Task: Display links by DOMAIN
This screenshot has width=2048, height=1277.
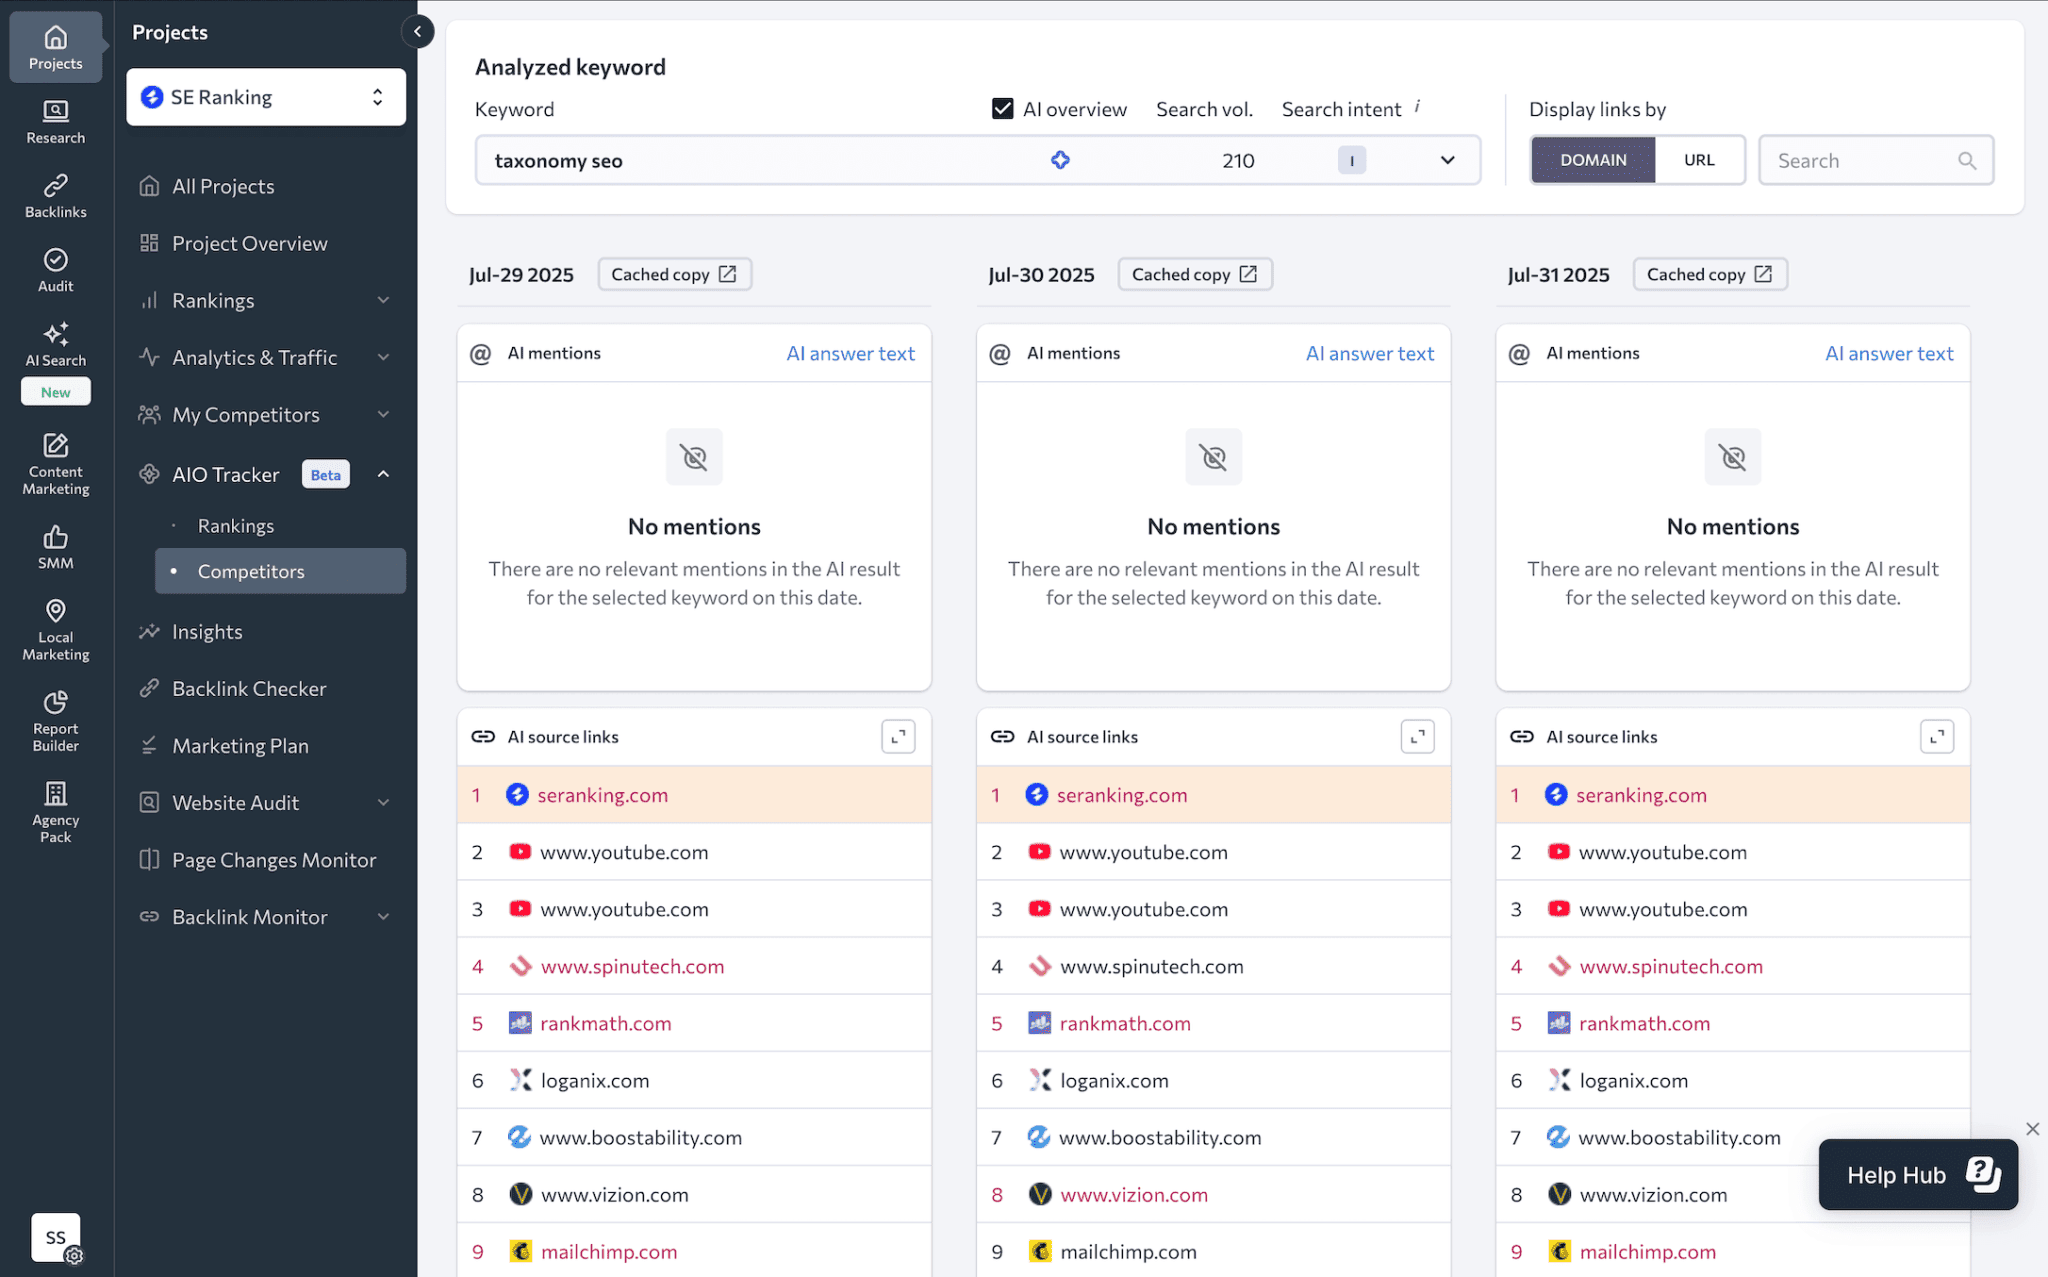Action: pyautogui.click(x=1593, y=160)
